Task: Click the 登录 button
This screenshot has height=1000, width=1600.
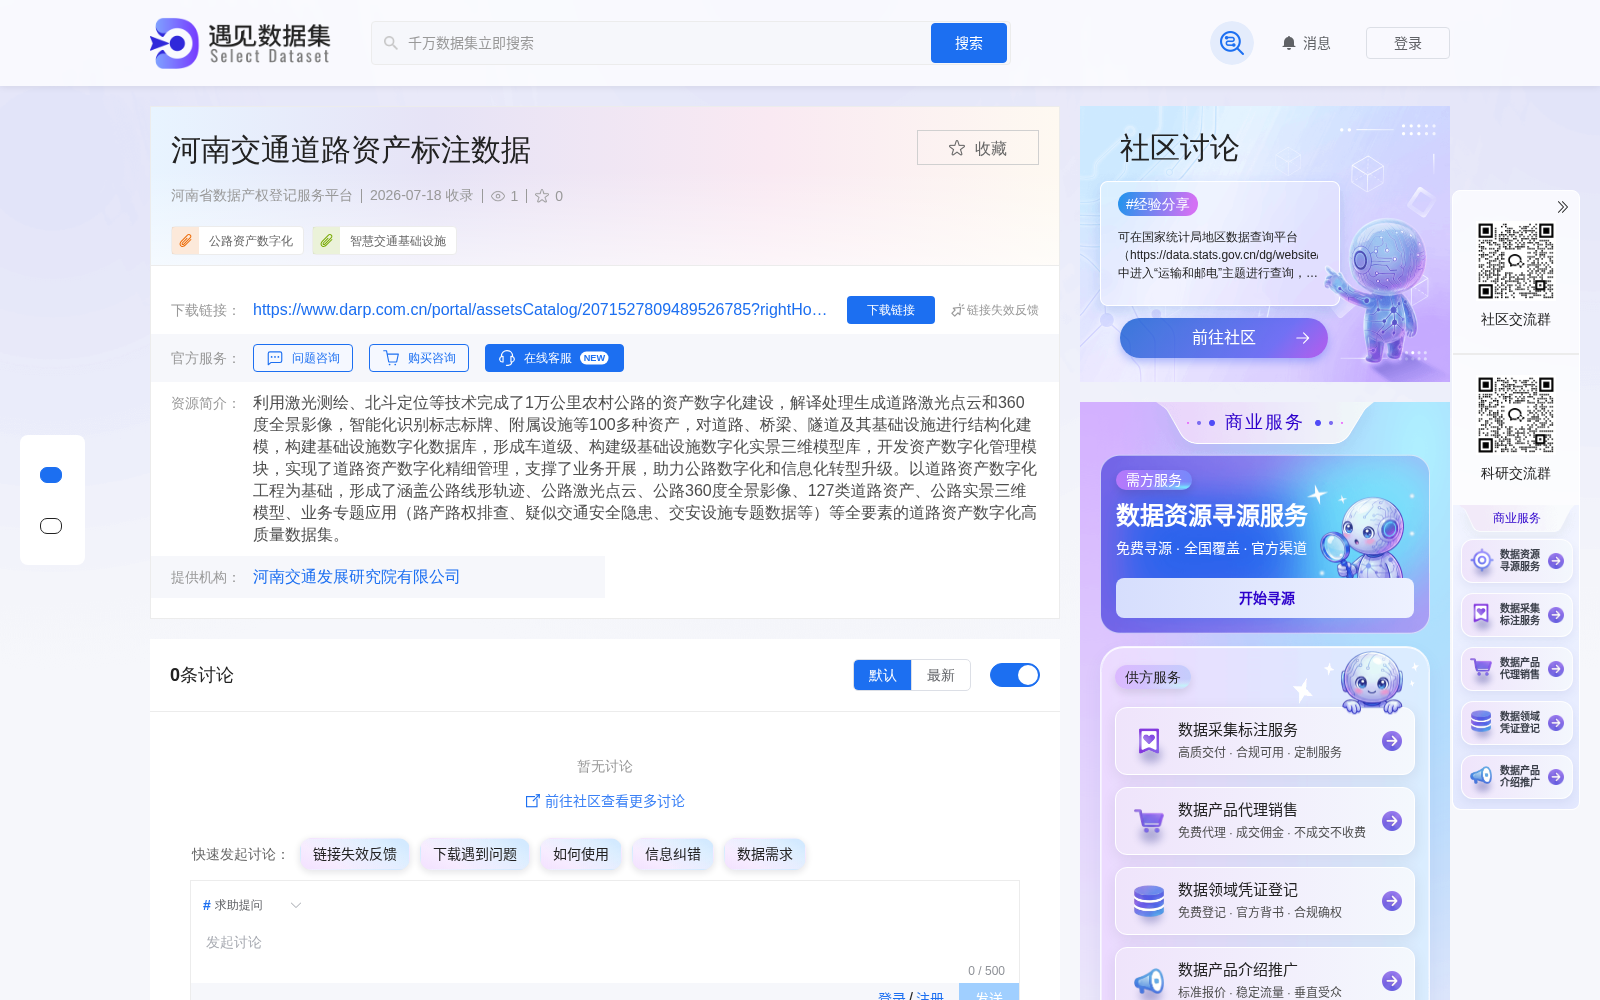Action: coord(1408,43)
